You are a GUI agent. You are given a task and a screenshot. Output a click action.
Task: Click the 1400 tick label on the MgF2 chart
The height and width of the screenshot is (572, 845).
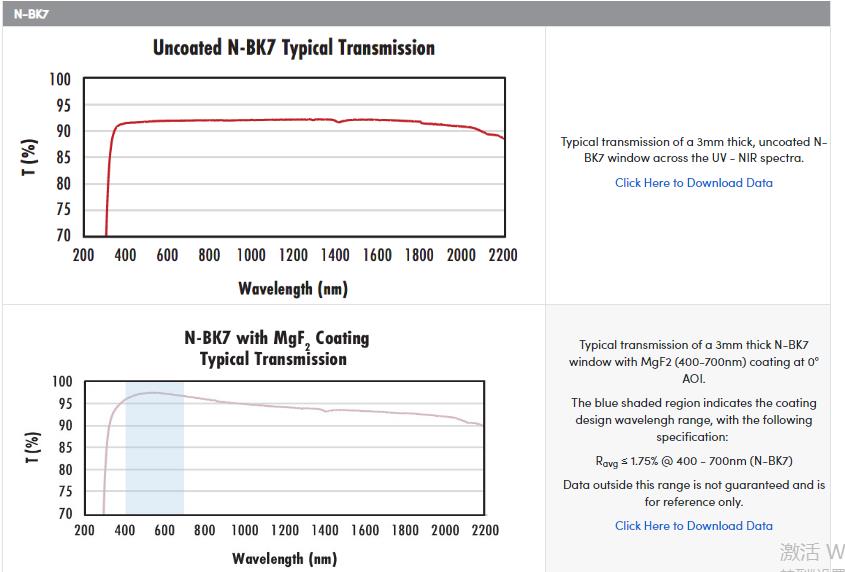pos(324,530)
